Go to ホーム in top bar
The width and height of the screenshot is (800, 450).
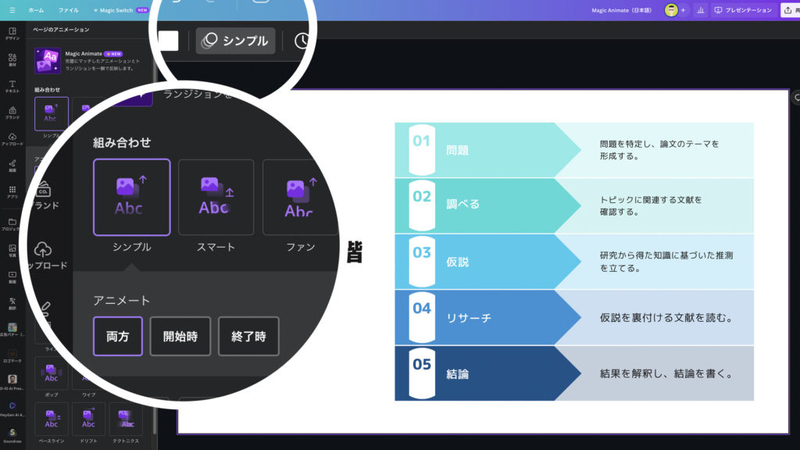coord(36,10)
